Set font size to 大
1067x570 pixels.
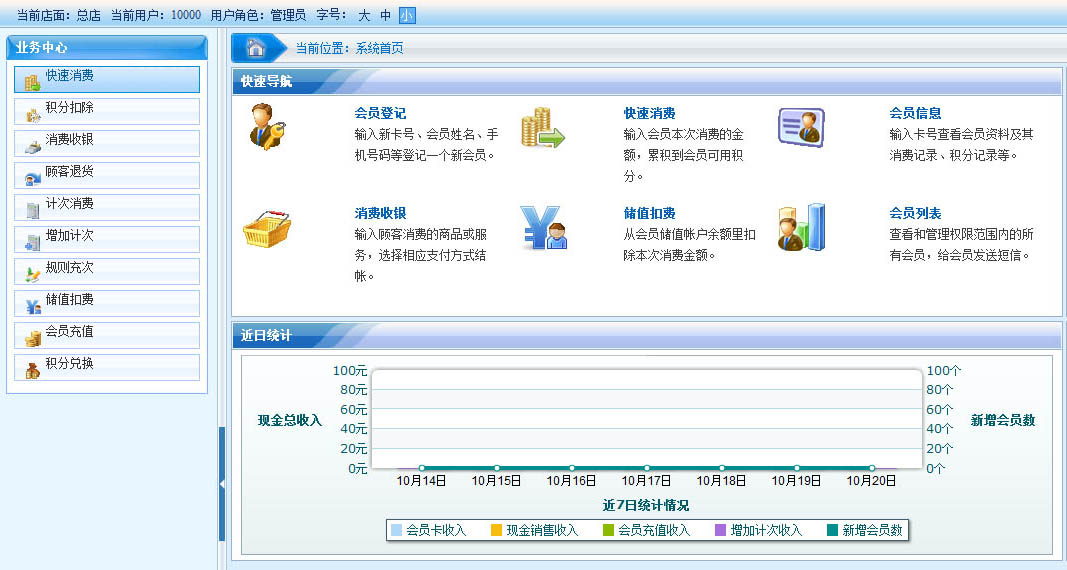pyautogui.click(x=364, y=15)
